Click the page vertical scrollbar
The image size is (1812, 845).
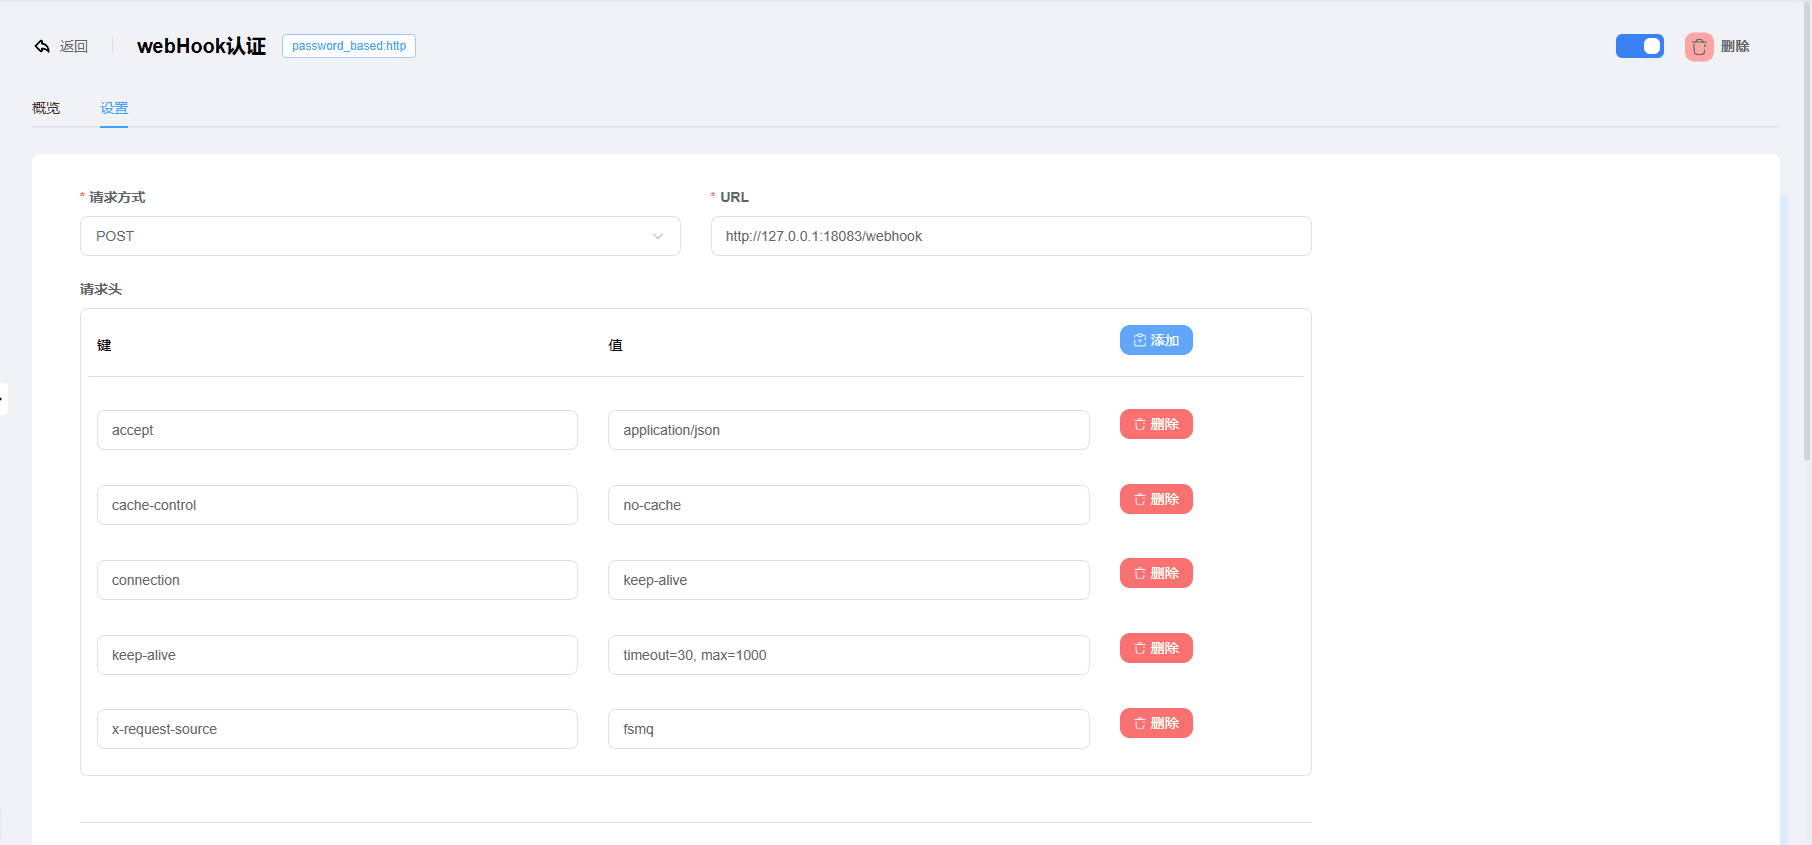1807,230
